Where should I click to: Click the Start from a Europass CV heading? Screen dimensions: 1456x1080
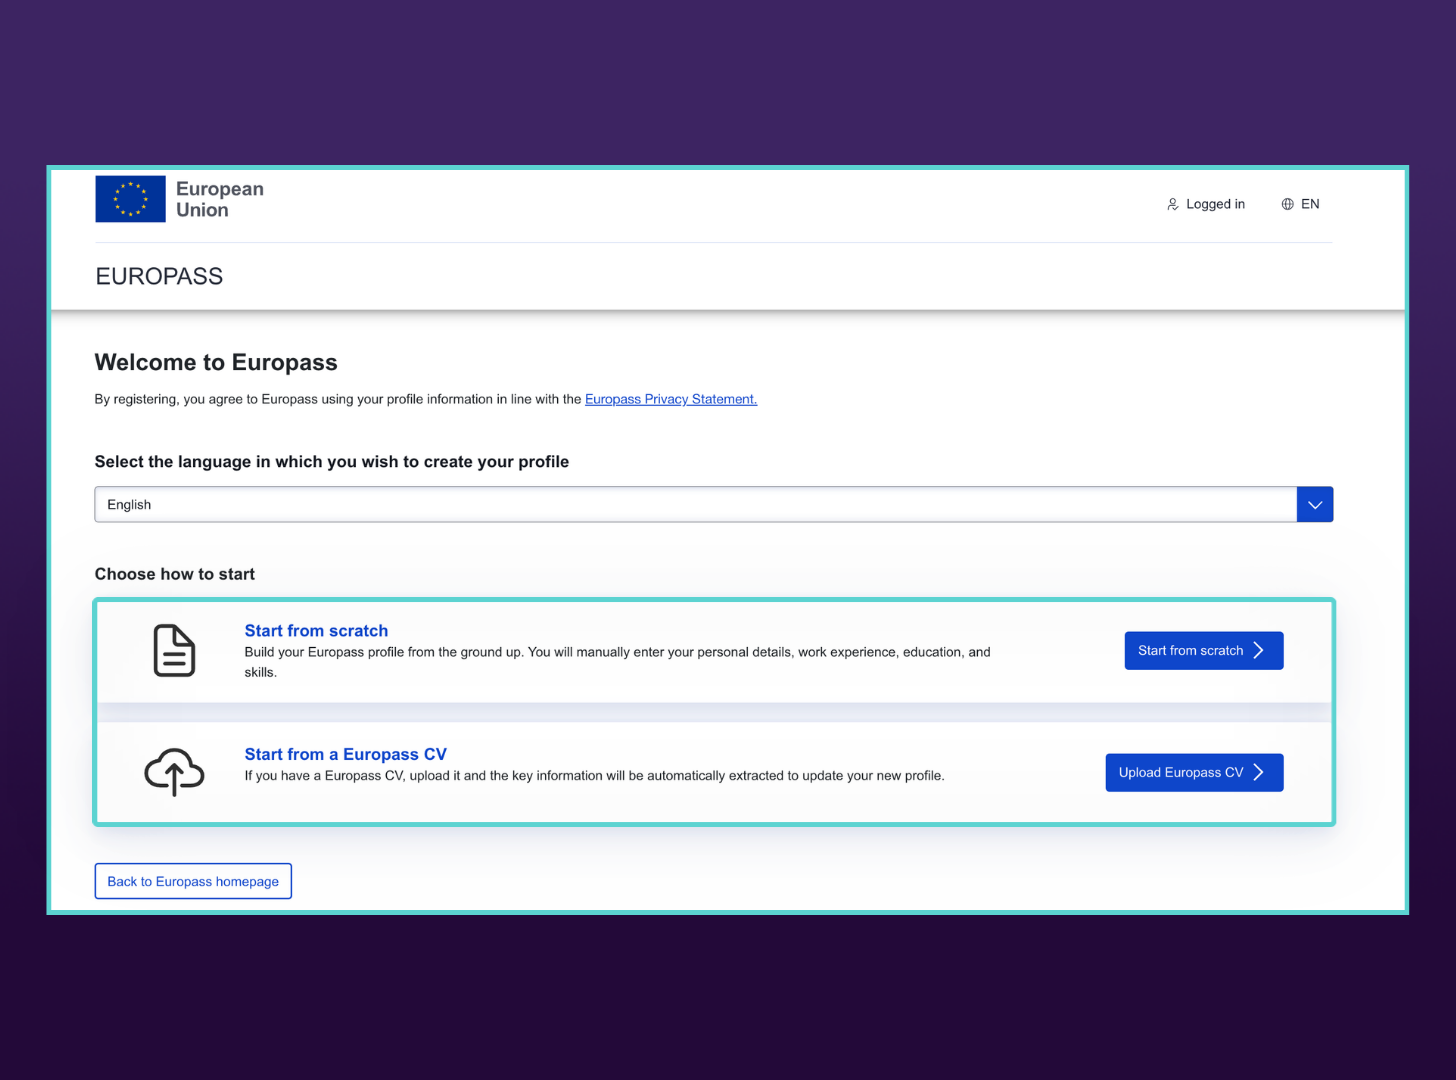click(x=346, y=755)
